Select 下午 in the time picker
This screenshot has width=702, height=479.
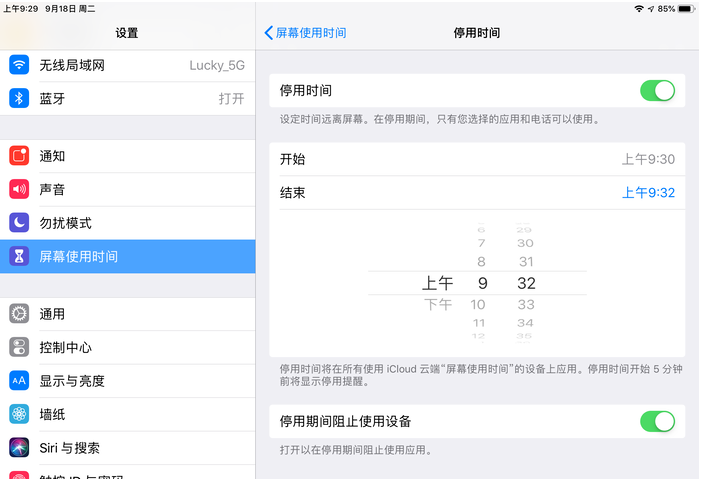click(438, 304)
